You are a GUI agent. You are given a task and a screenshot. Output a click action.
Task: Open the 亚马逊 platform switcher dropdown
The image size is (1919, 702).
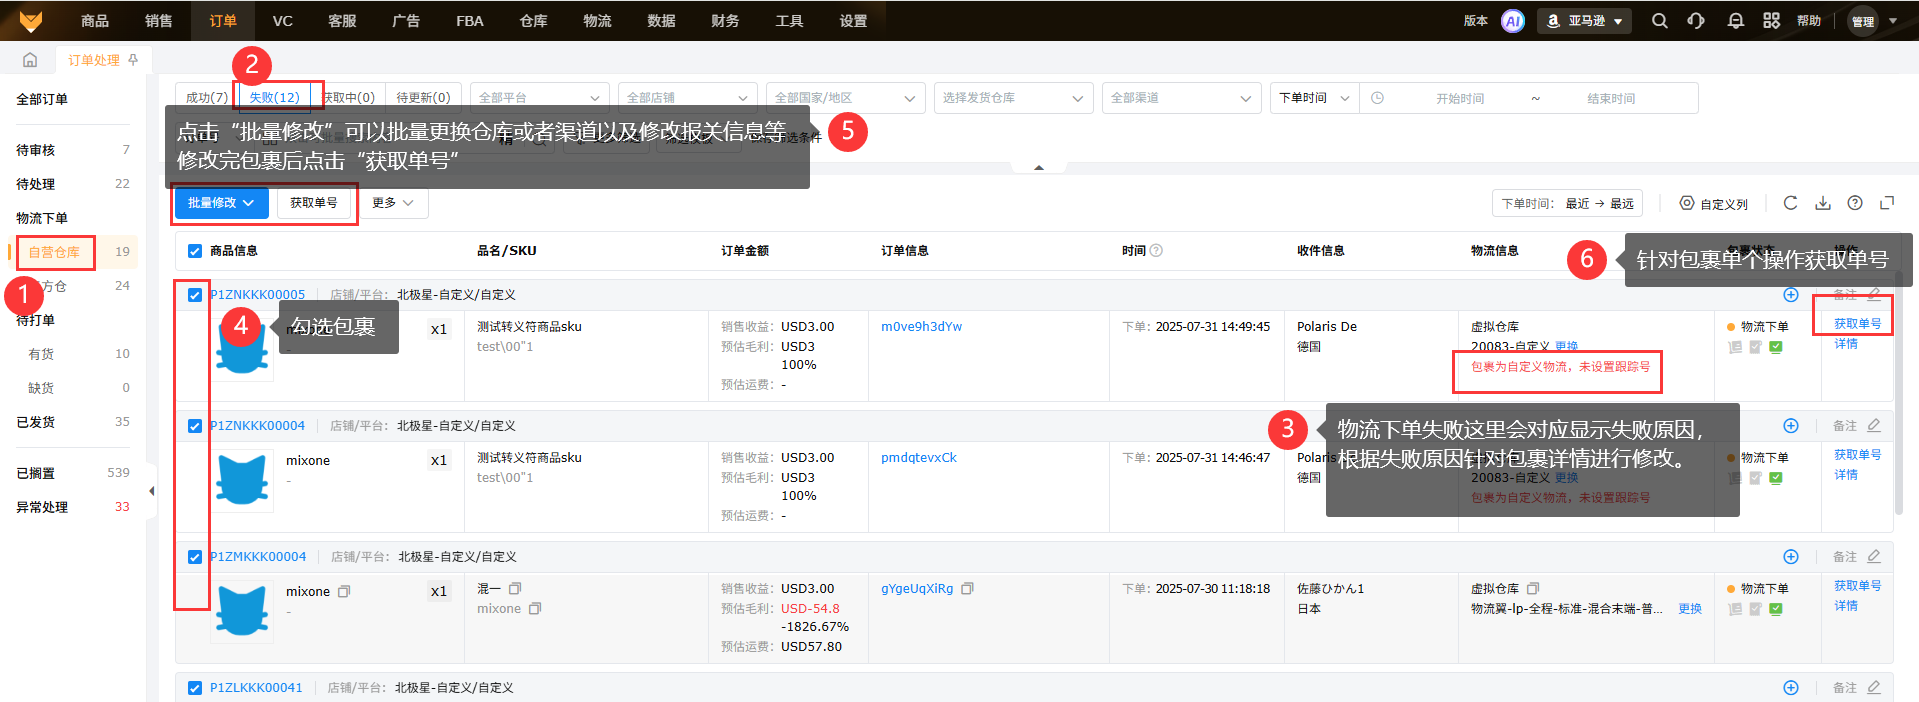[x=1585, y=21]
